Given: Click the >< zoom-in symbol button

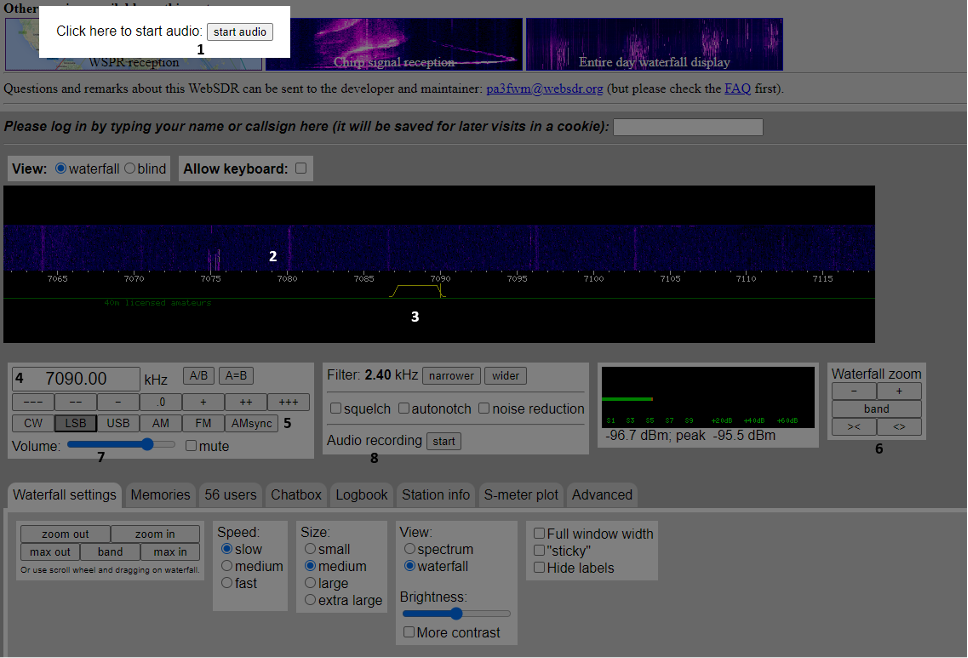Looking at the screenshot, I should tap(854, 427).
